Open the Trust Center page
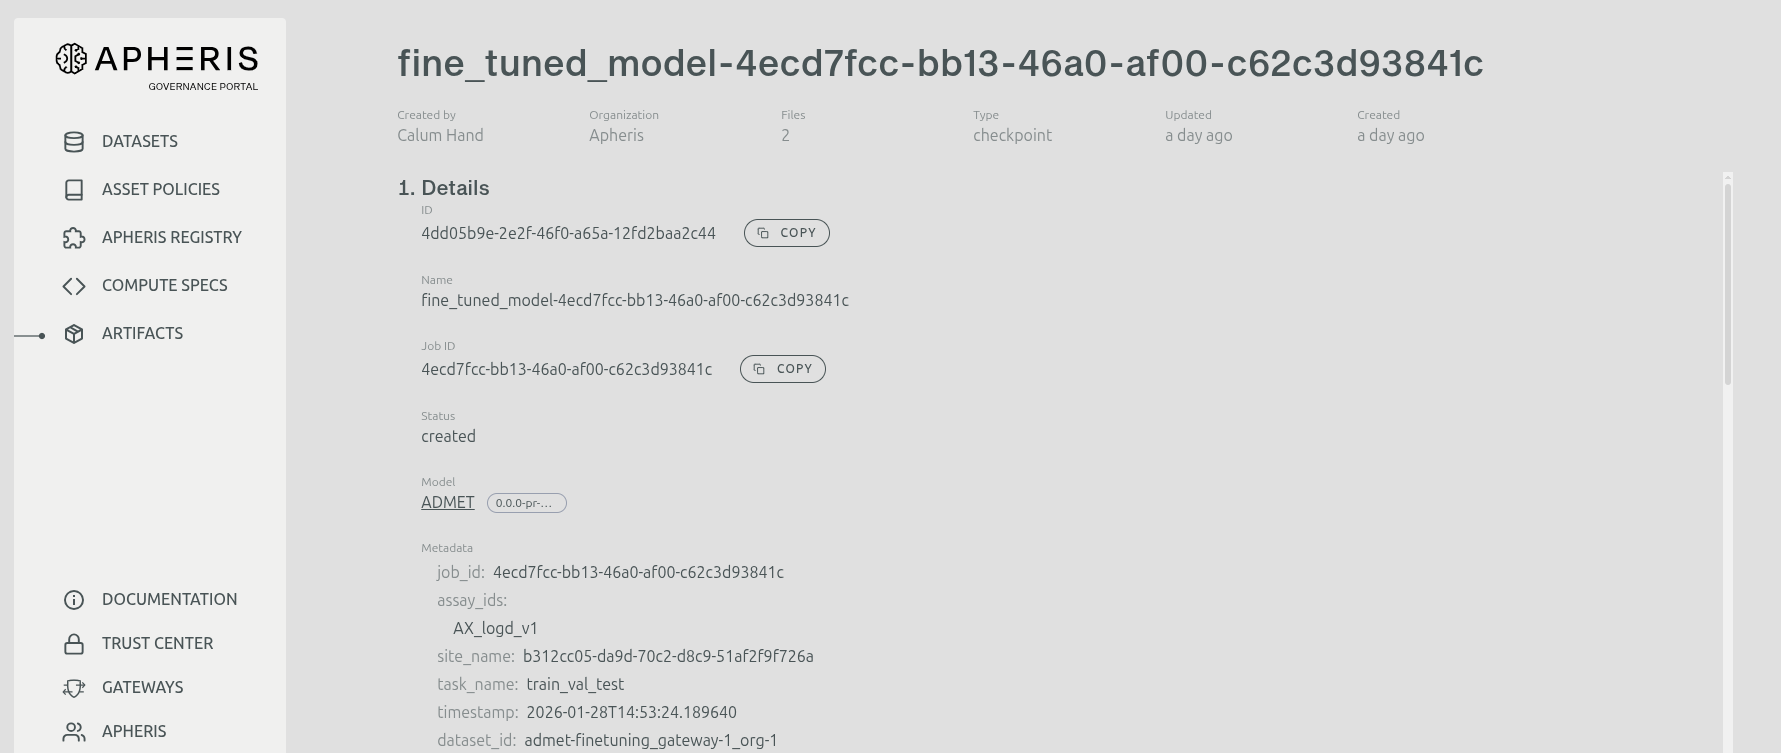Image resolution: width=1781 pixels, height=753 pixels. tap(157, 644)
